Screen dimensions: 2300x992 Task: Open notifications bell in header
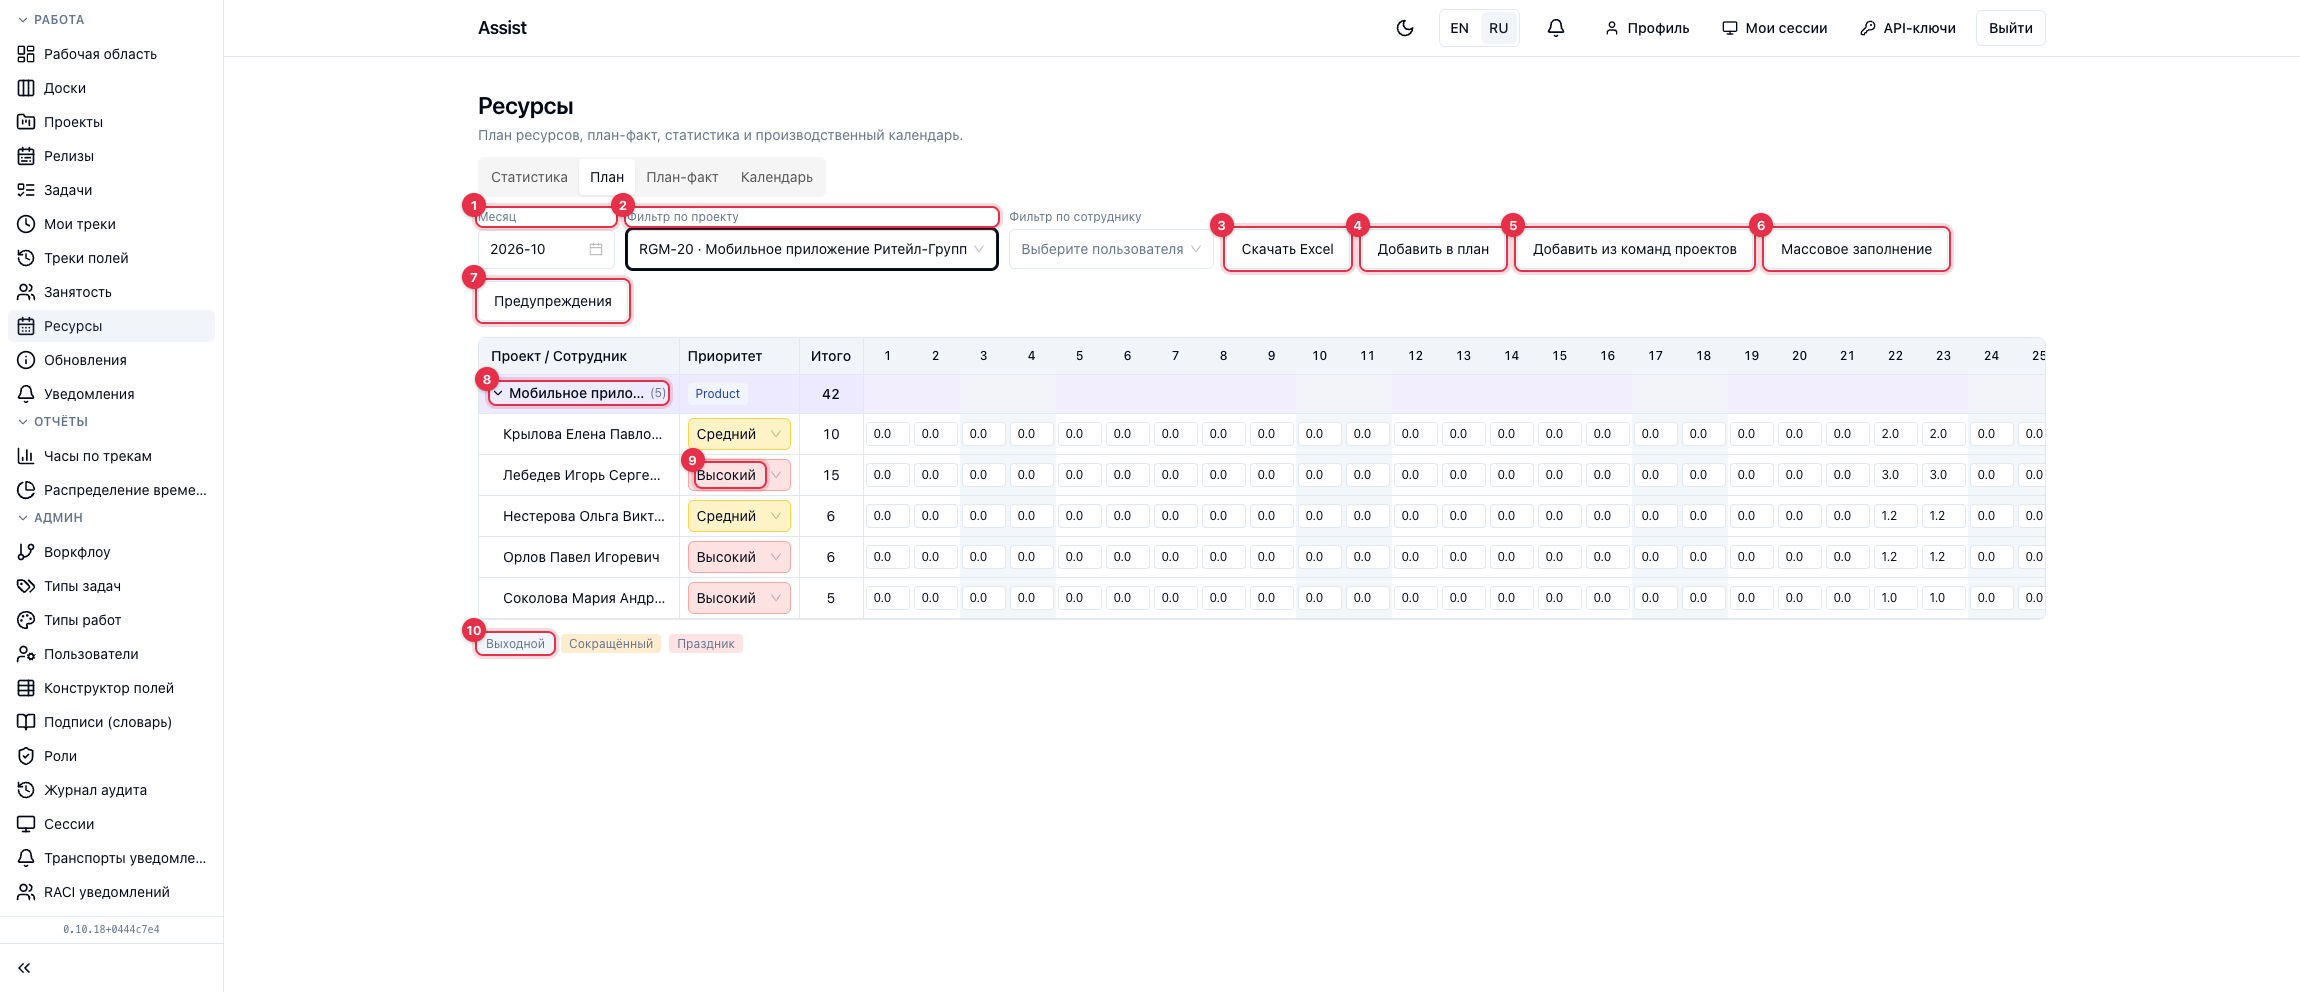pyautogui.click(x=1556, y=28)
